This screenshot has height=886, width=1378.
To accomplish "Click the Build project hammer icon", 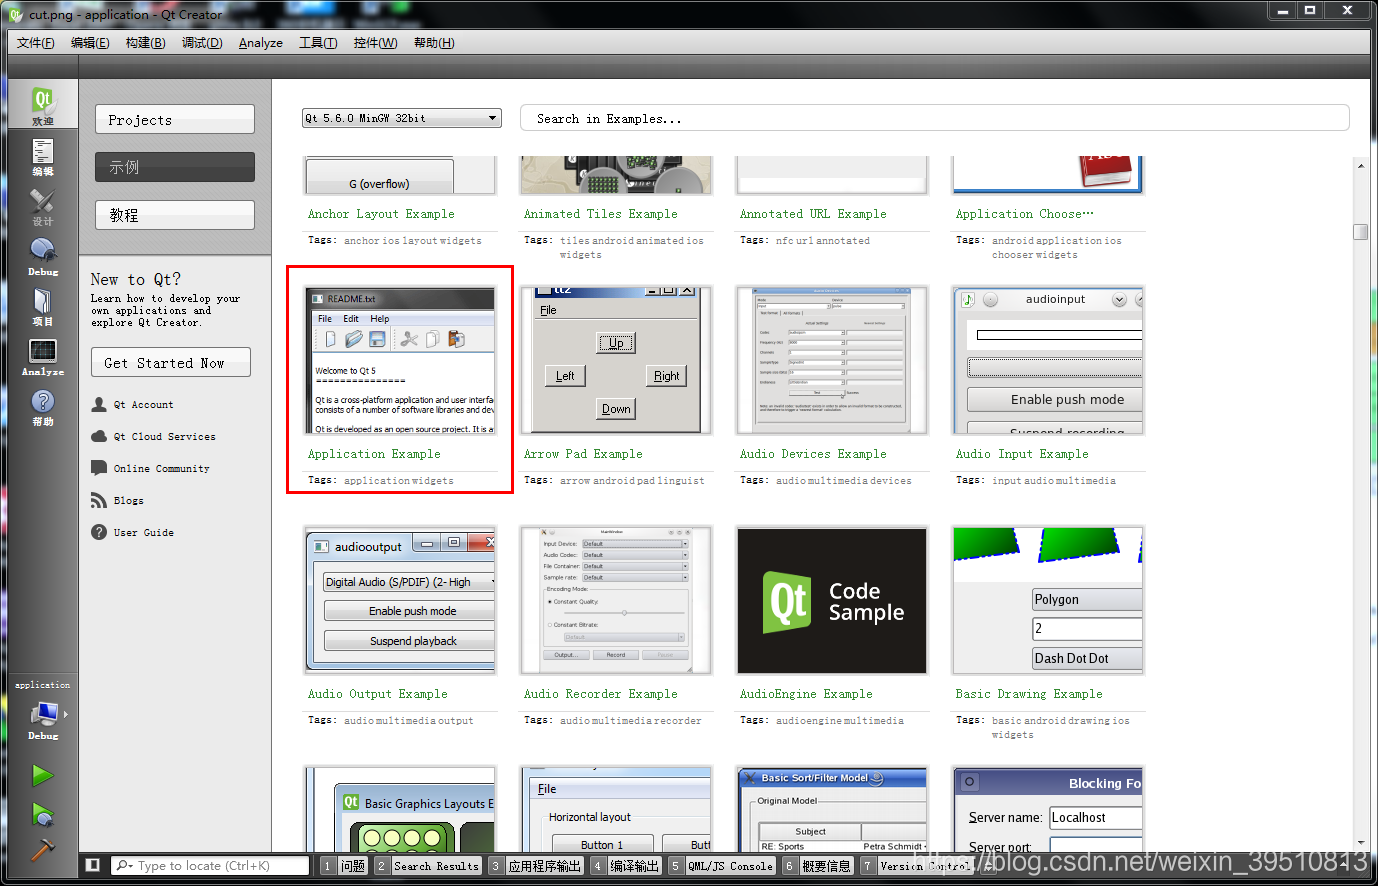I will pos(42,850).
